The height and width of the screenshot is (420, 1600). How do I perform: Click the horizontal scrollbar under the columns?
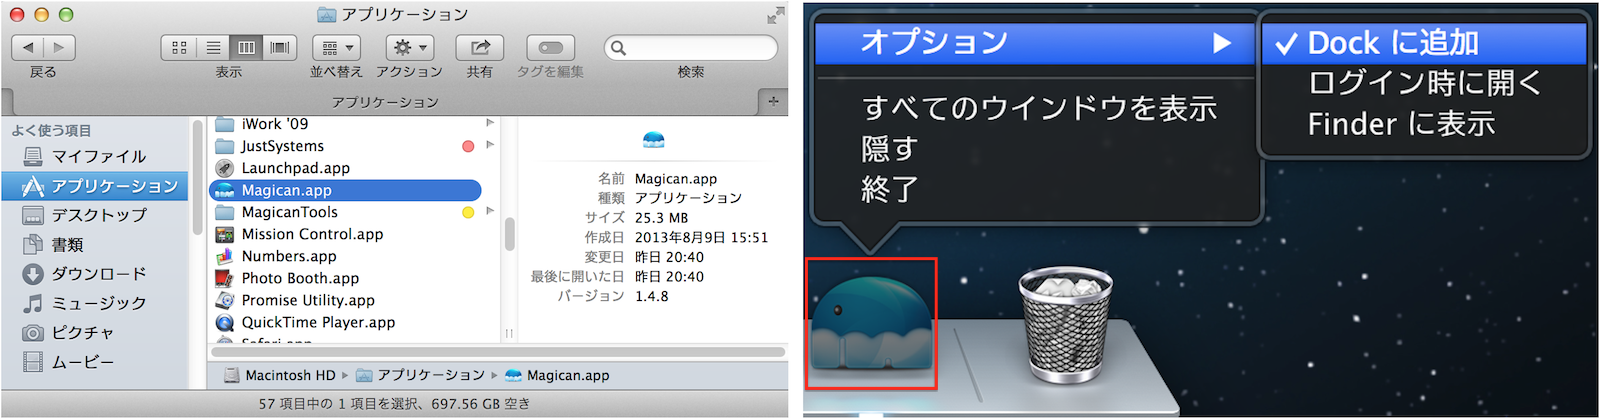(498, 352)
